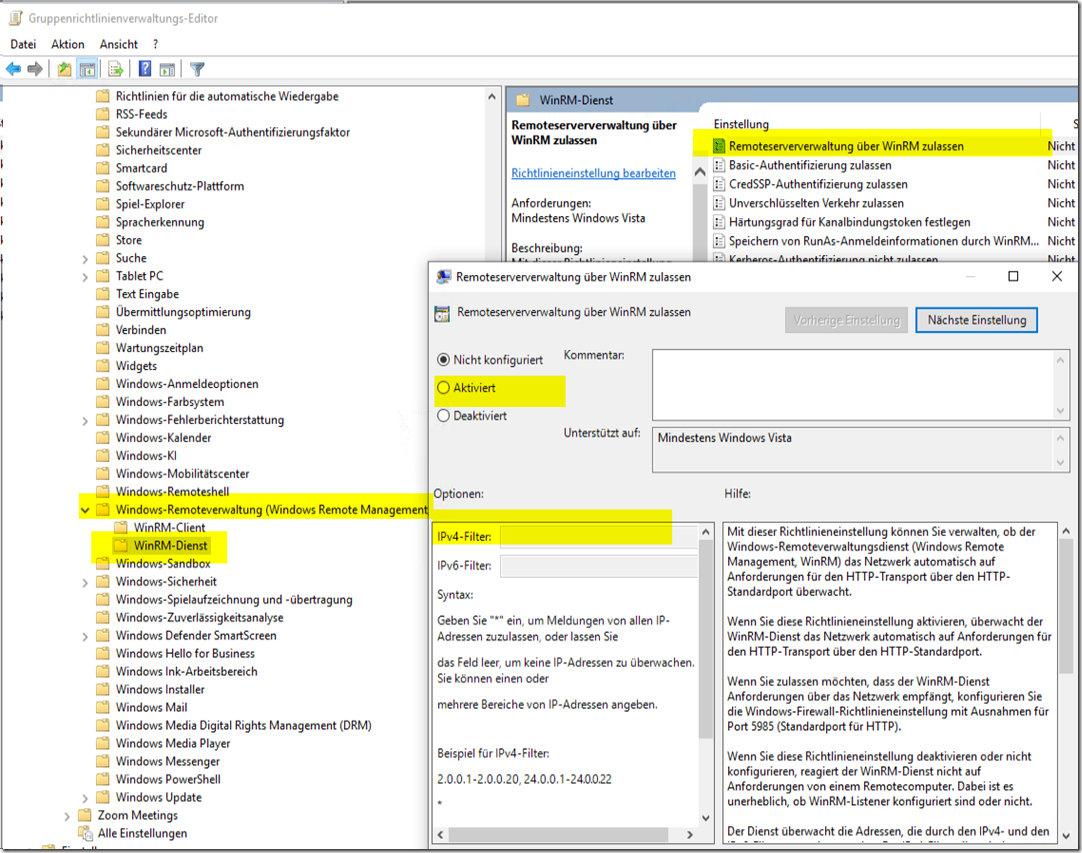This screenshot has width=1082, height=853.
Task: Click the folder icon of WinRM-Dienst in tree
Action: point(121,545)
